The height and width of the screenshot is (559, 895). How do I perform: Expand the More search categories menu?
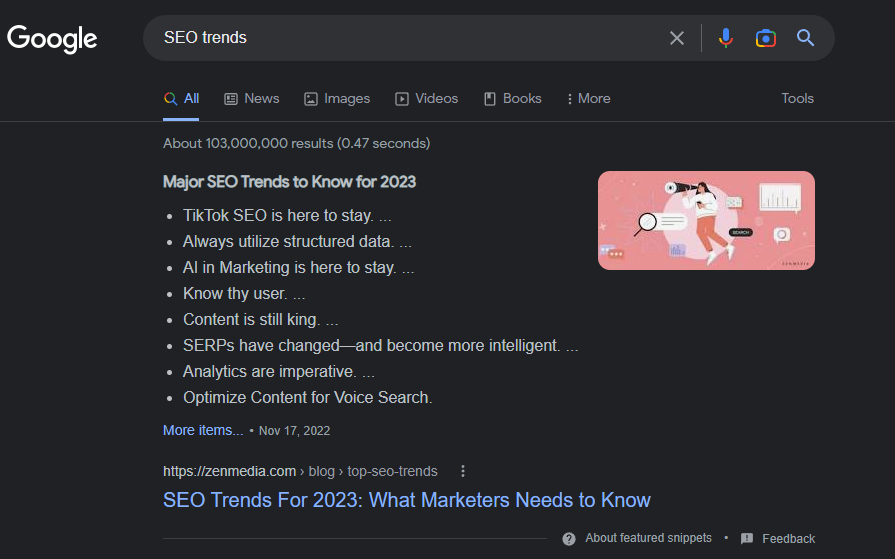click(x=588, y=99)
